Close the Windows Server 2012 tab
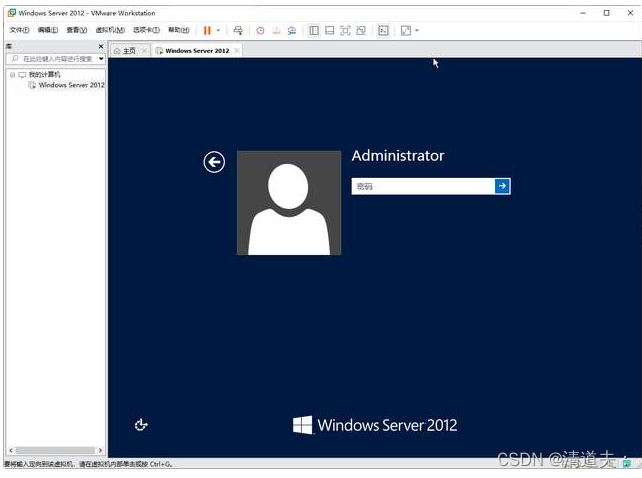 tap(237, 51)
